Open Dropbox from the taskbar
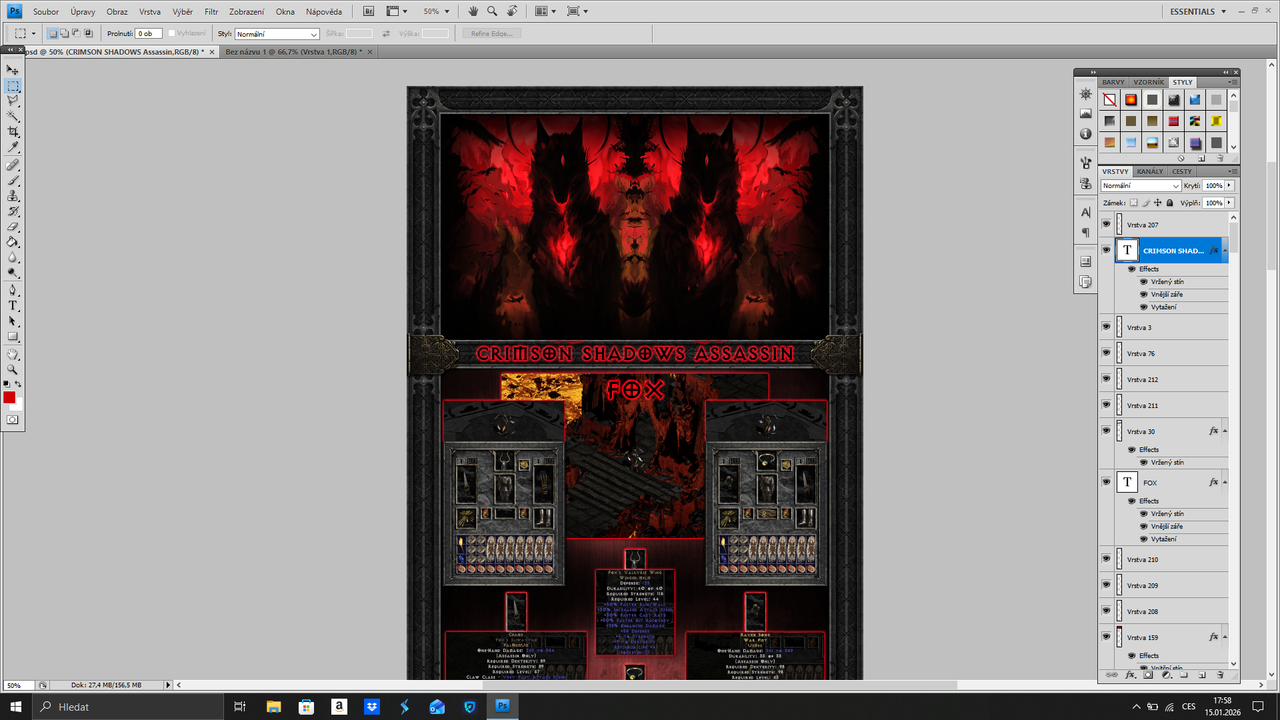Image resolution: width=1280 pixels, height=720 pixels. click(x=371, y=706)
